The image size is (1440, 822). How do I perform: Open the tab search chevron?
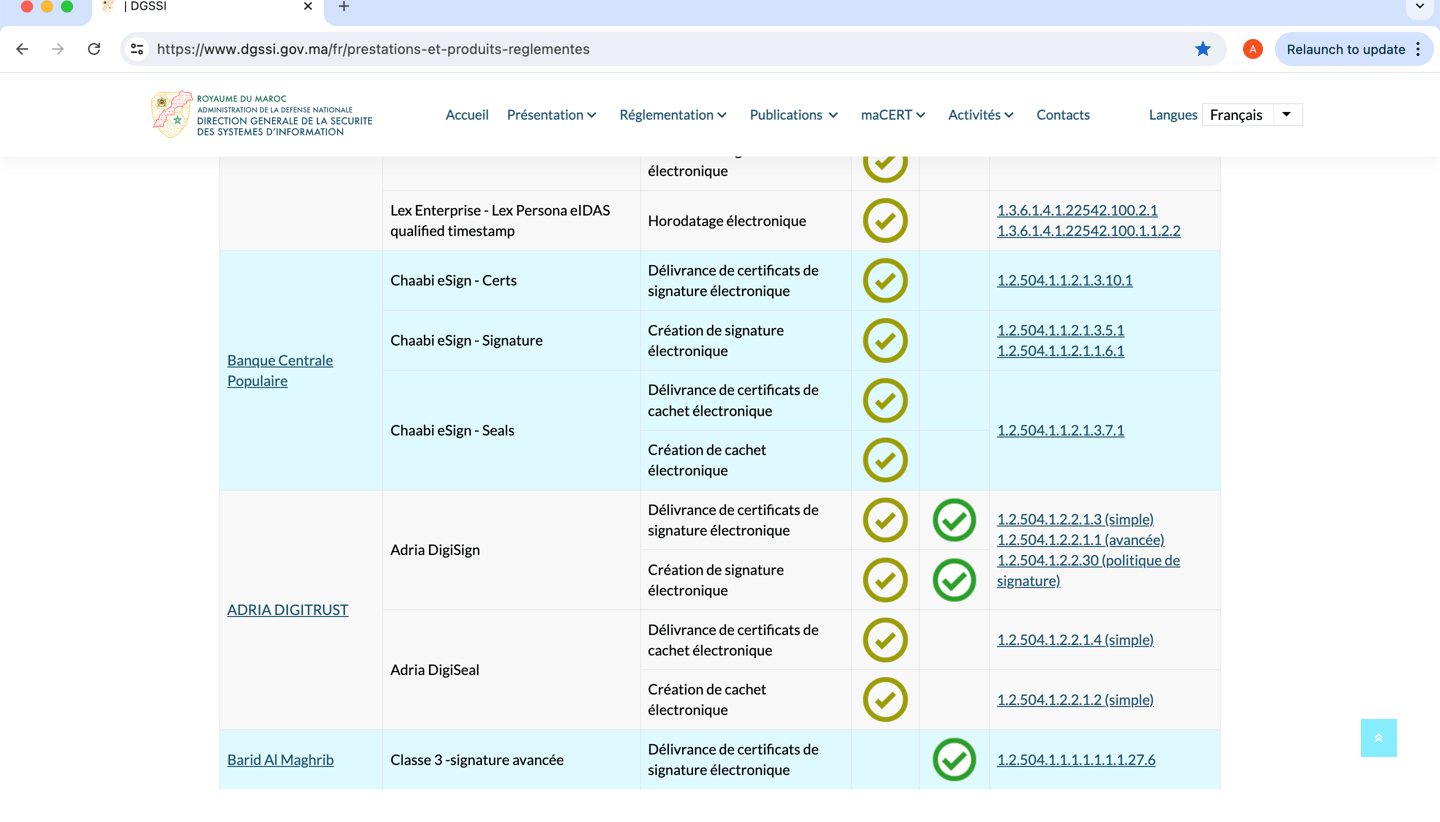click(x=1420, y=7)
